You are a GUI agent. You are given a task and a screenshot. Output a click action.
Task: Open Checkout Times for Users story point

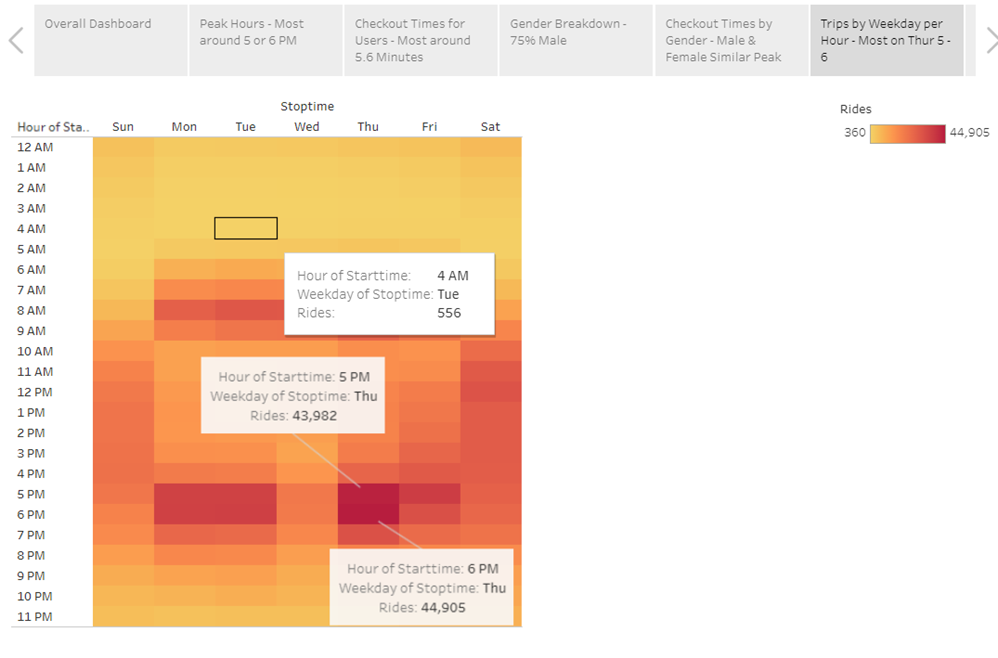[420, 40]
